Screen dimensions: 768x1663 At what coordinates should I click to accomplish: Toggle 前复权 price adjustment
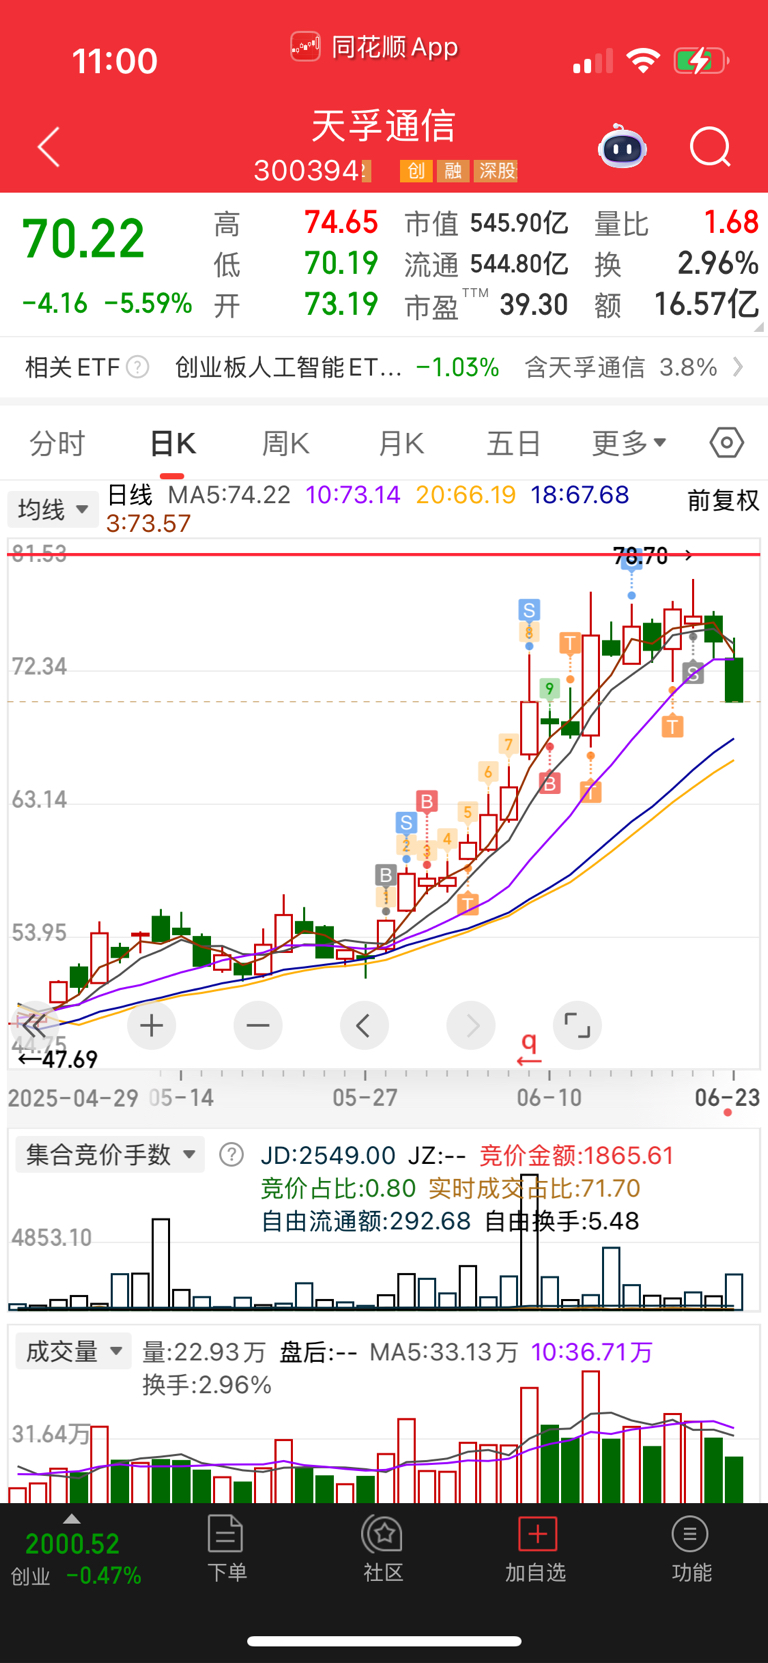coord(723,500)
